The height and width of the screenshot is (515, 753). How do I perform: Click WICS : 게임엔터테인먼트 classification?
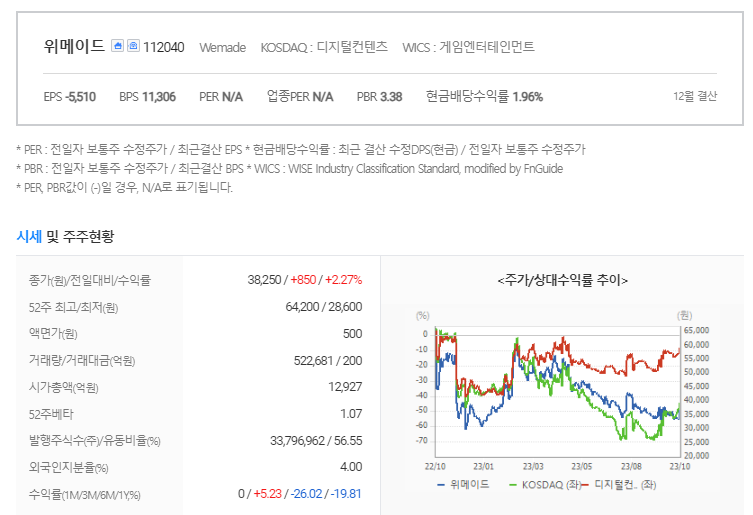point(468,47)
